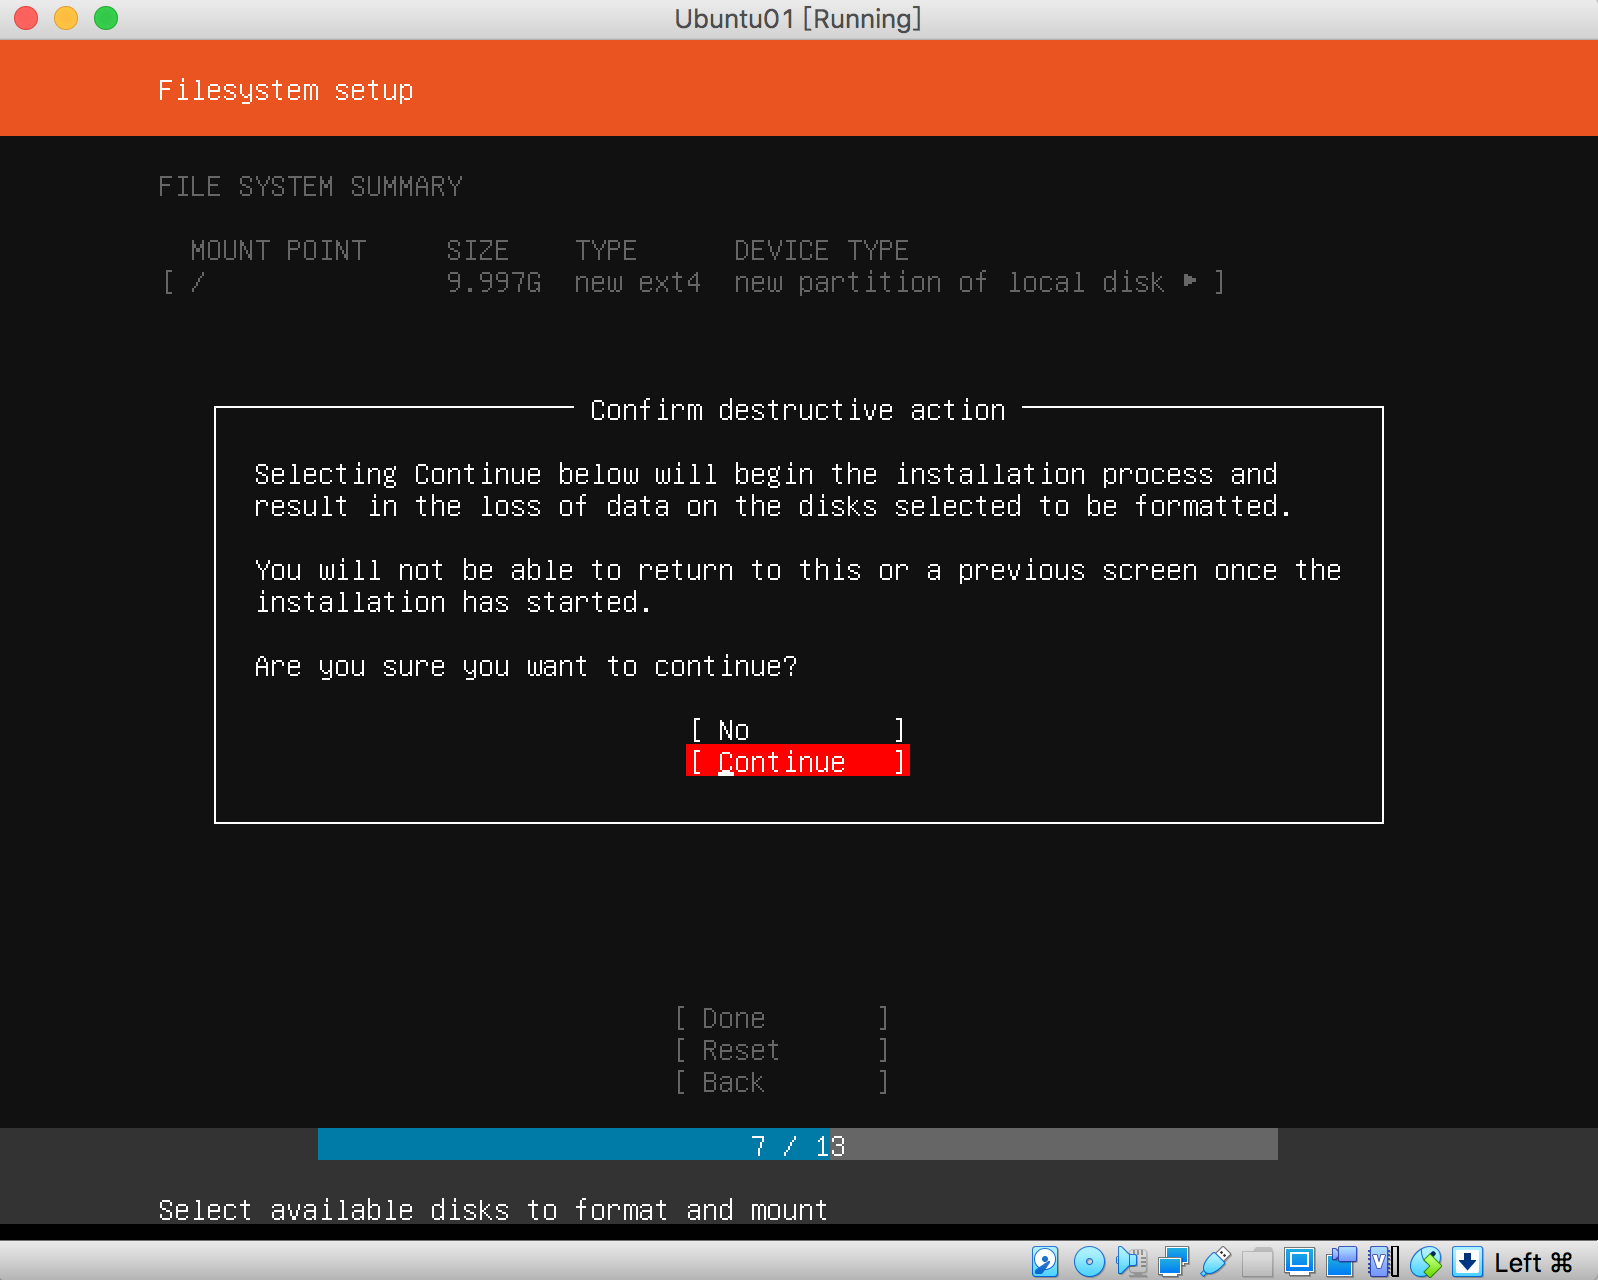The image size is (1598, 1280).
Task: Open the virtualization features CPU icon
Action: (1384, 1262)
